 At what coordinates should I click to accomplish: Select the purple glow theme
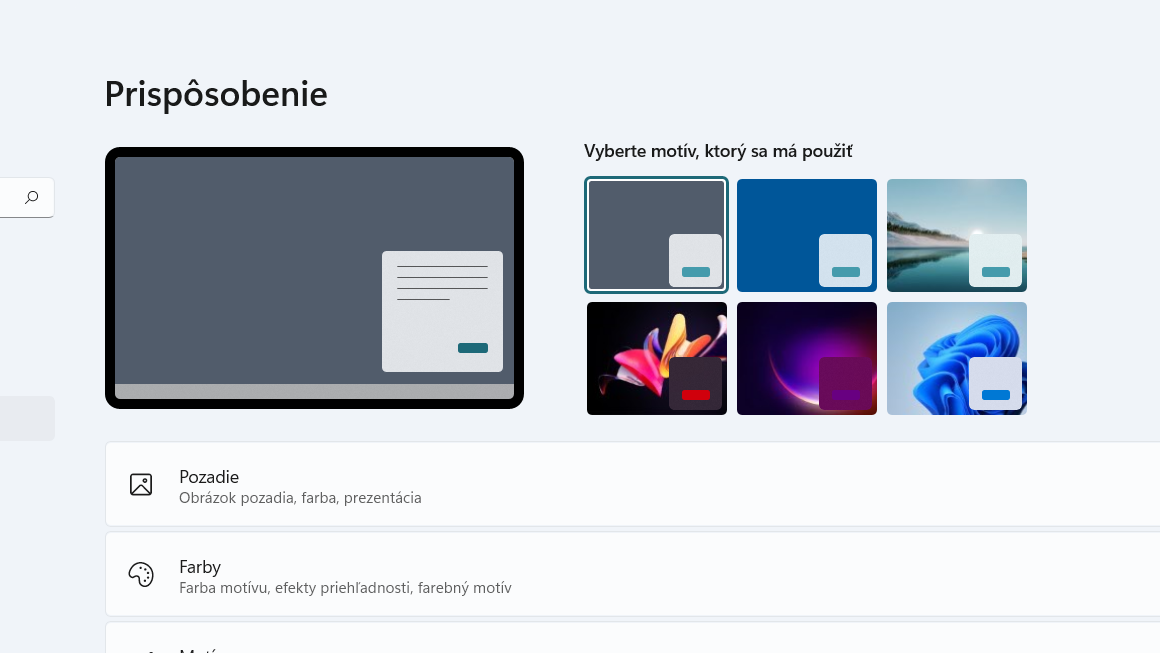pyautogui.click(x=806, y=358)
